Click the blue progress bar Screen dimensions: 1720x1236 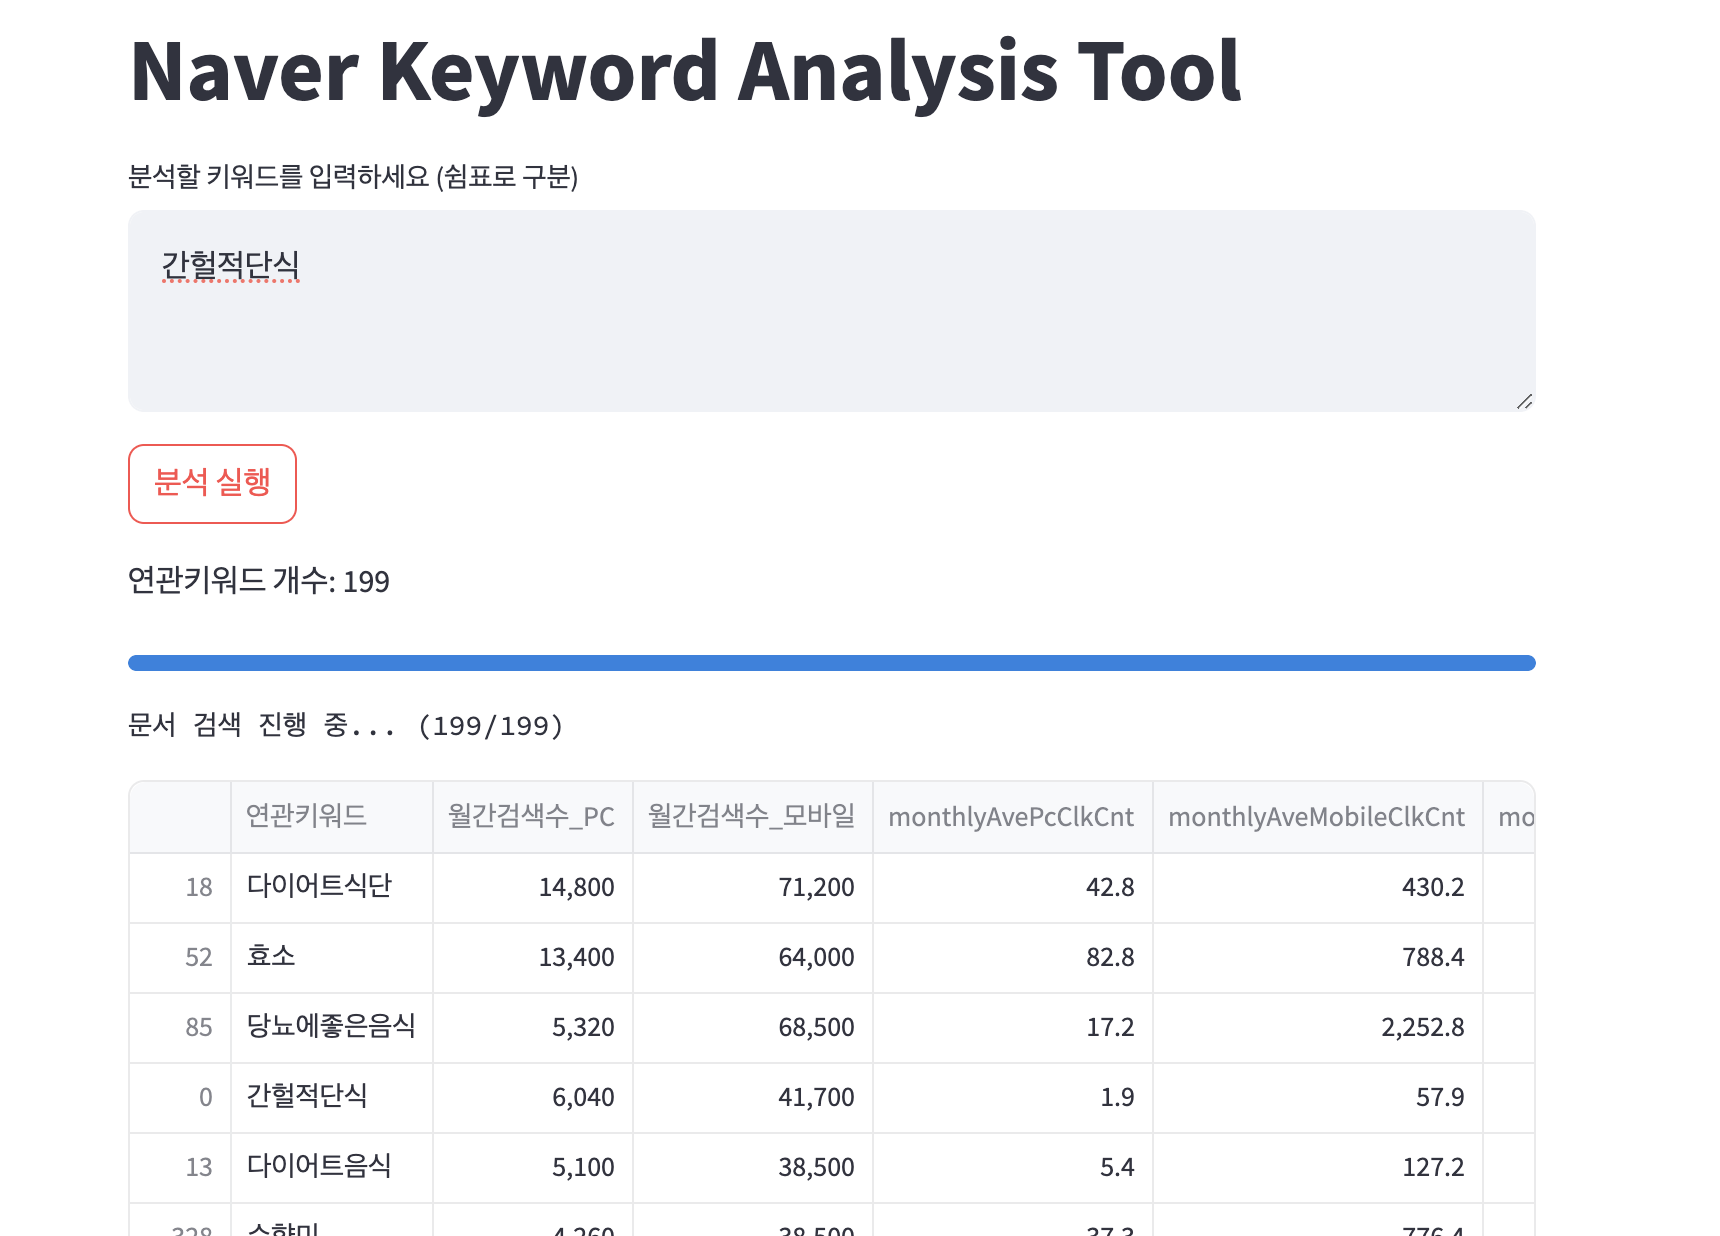[831, 663]
